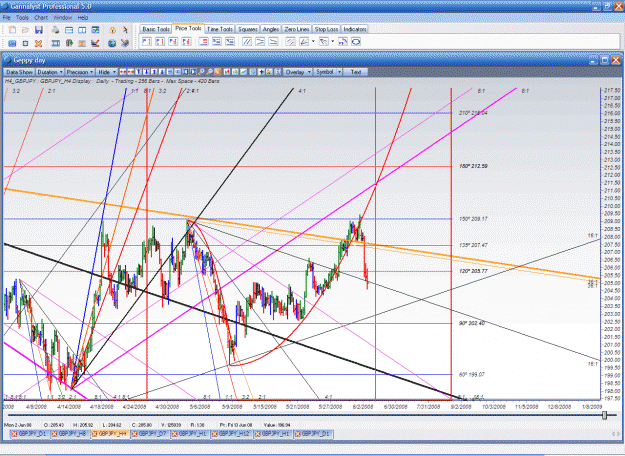Expand arrow next to angled lines price tool
Viewport: 625px width, 456px height.
313,41
